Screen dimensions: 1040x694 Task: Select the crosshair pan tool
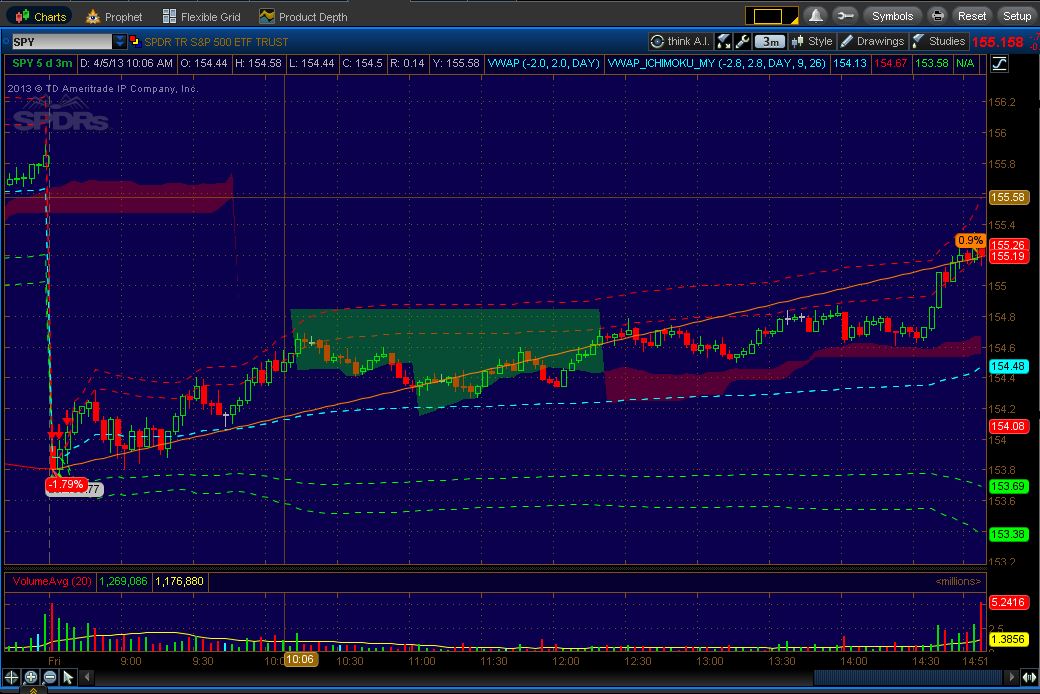(x=11, y=677)
